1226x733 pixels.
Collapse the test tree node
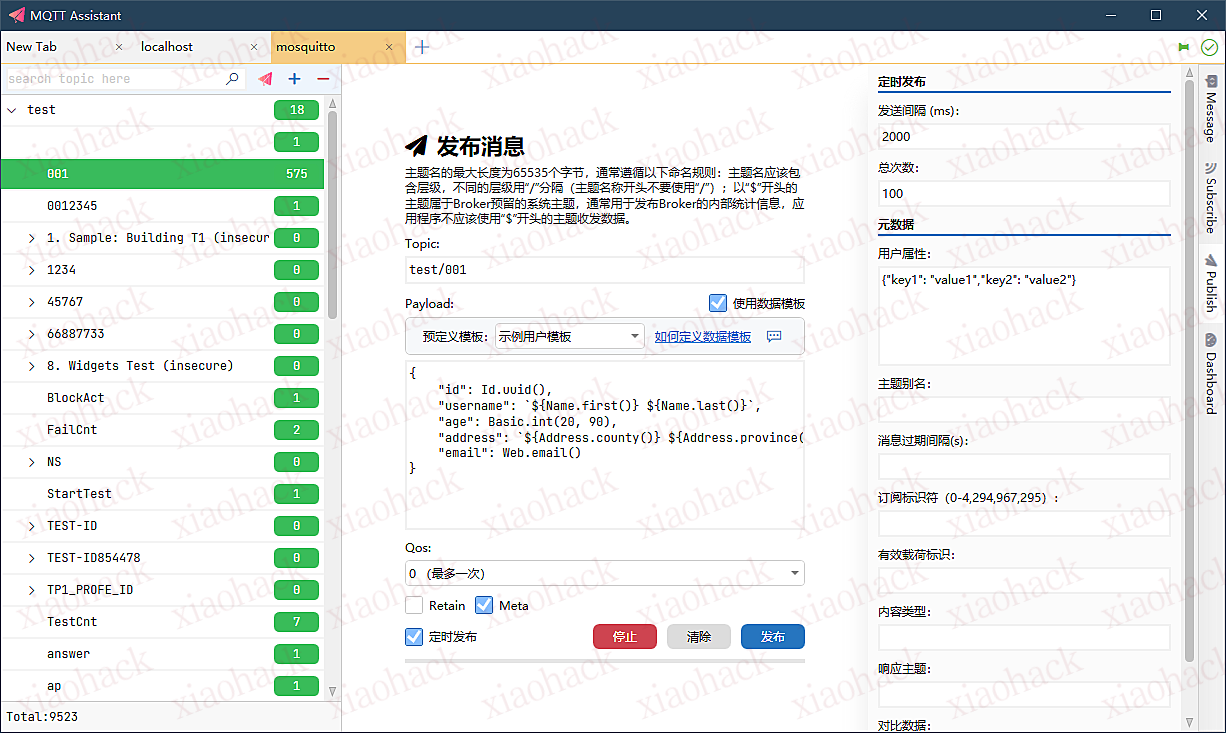tap(12, 110)
